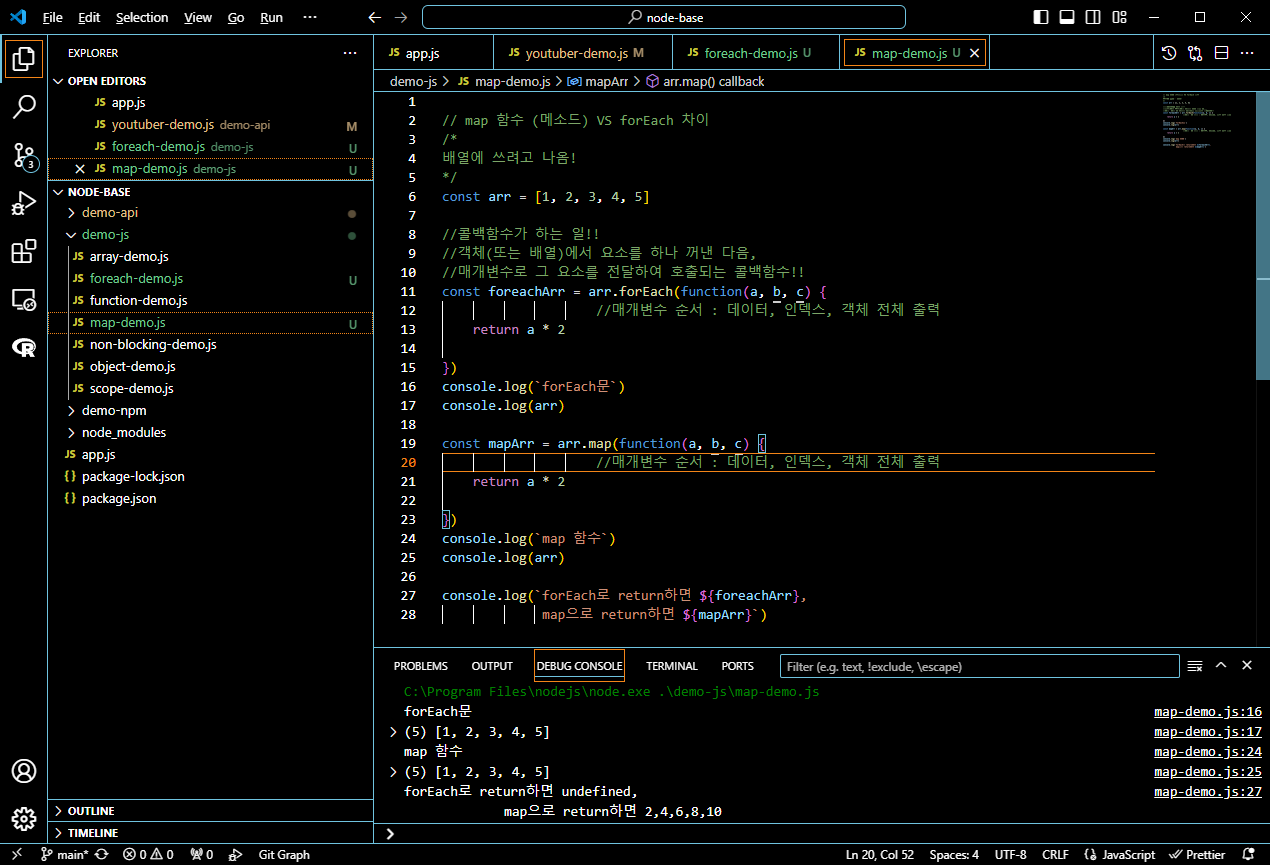Open the File menu

click(53, 18)
